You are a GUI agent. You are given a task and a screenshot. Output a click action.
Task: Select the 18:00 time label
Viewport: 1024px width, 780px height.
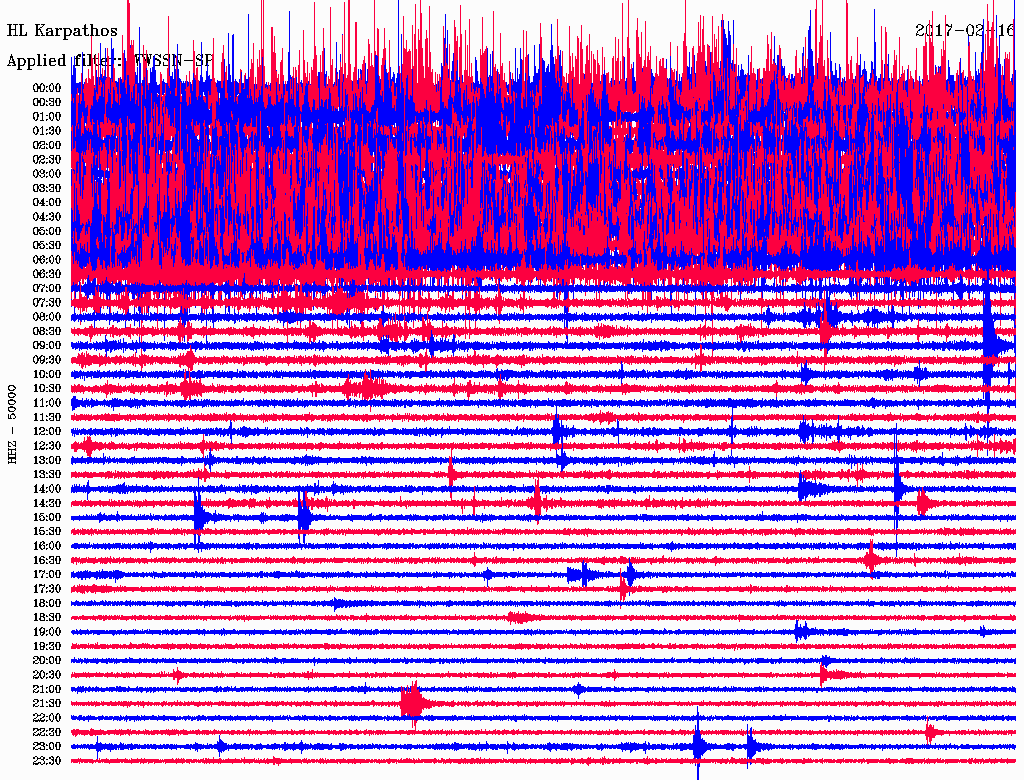coord(47,603)
